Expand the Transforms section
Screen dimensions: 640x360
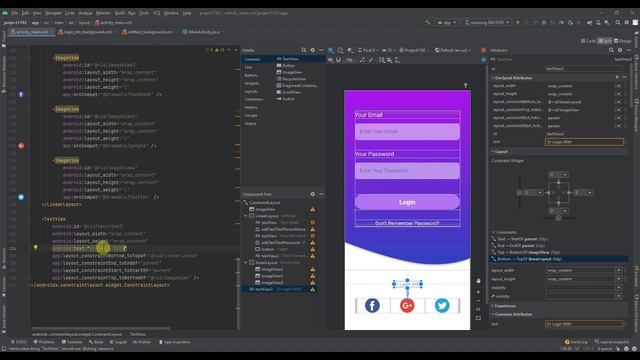coord(493,306)
